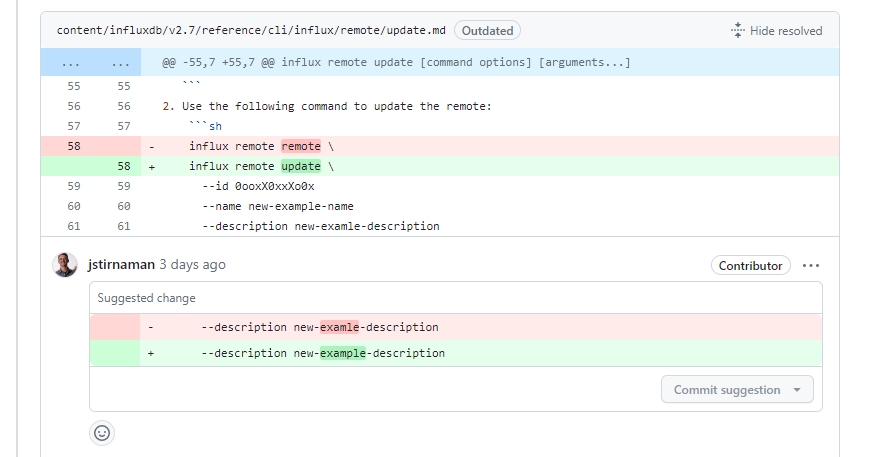The height and width of the screenshot is (457, 878).
Task: Click the Contributor badge
Action: [750, 265]
